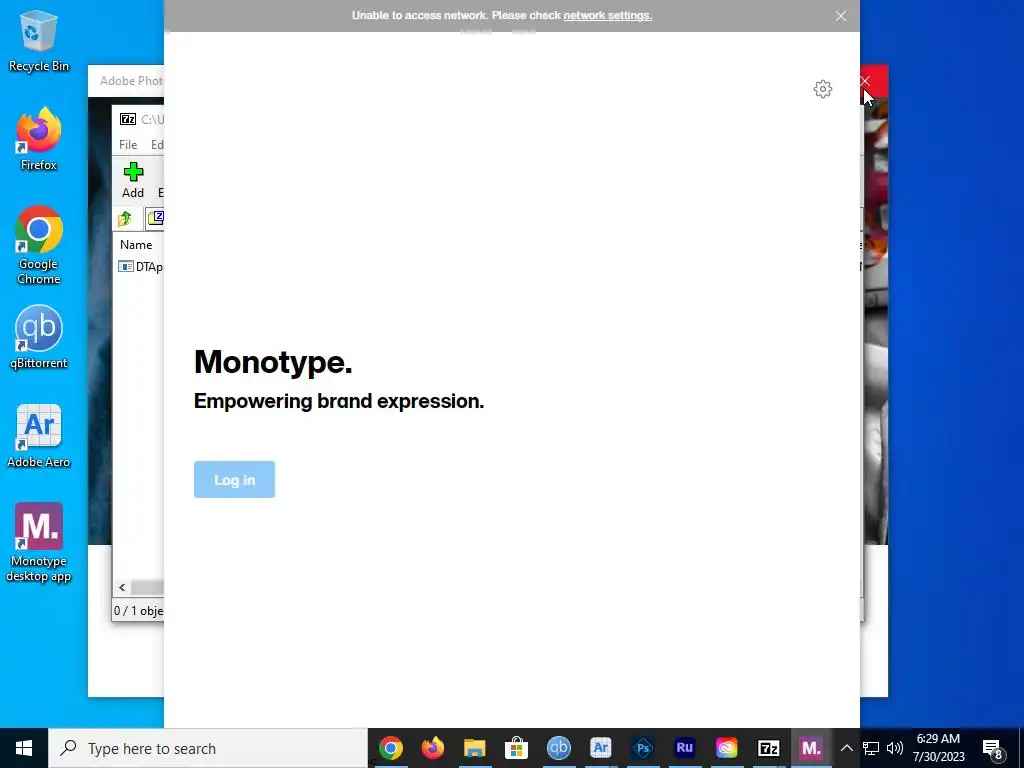Open the Monotype desktop app shortcut
1024x768 pixels.
(x=39, y=543)
